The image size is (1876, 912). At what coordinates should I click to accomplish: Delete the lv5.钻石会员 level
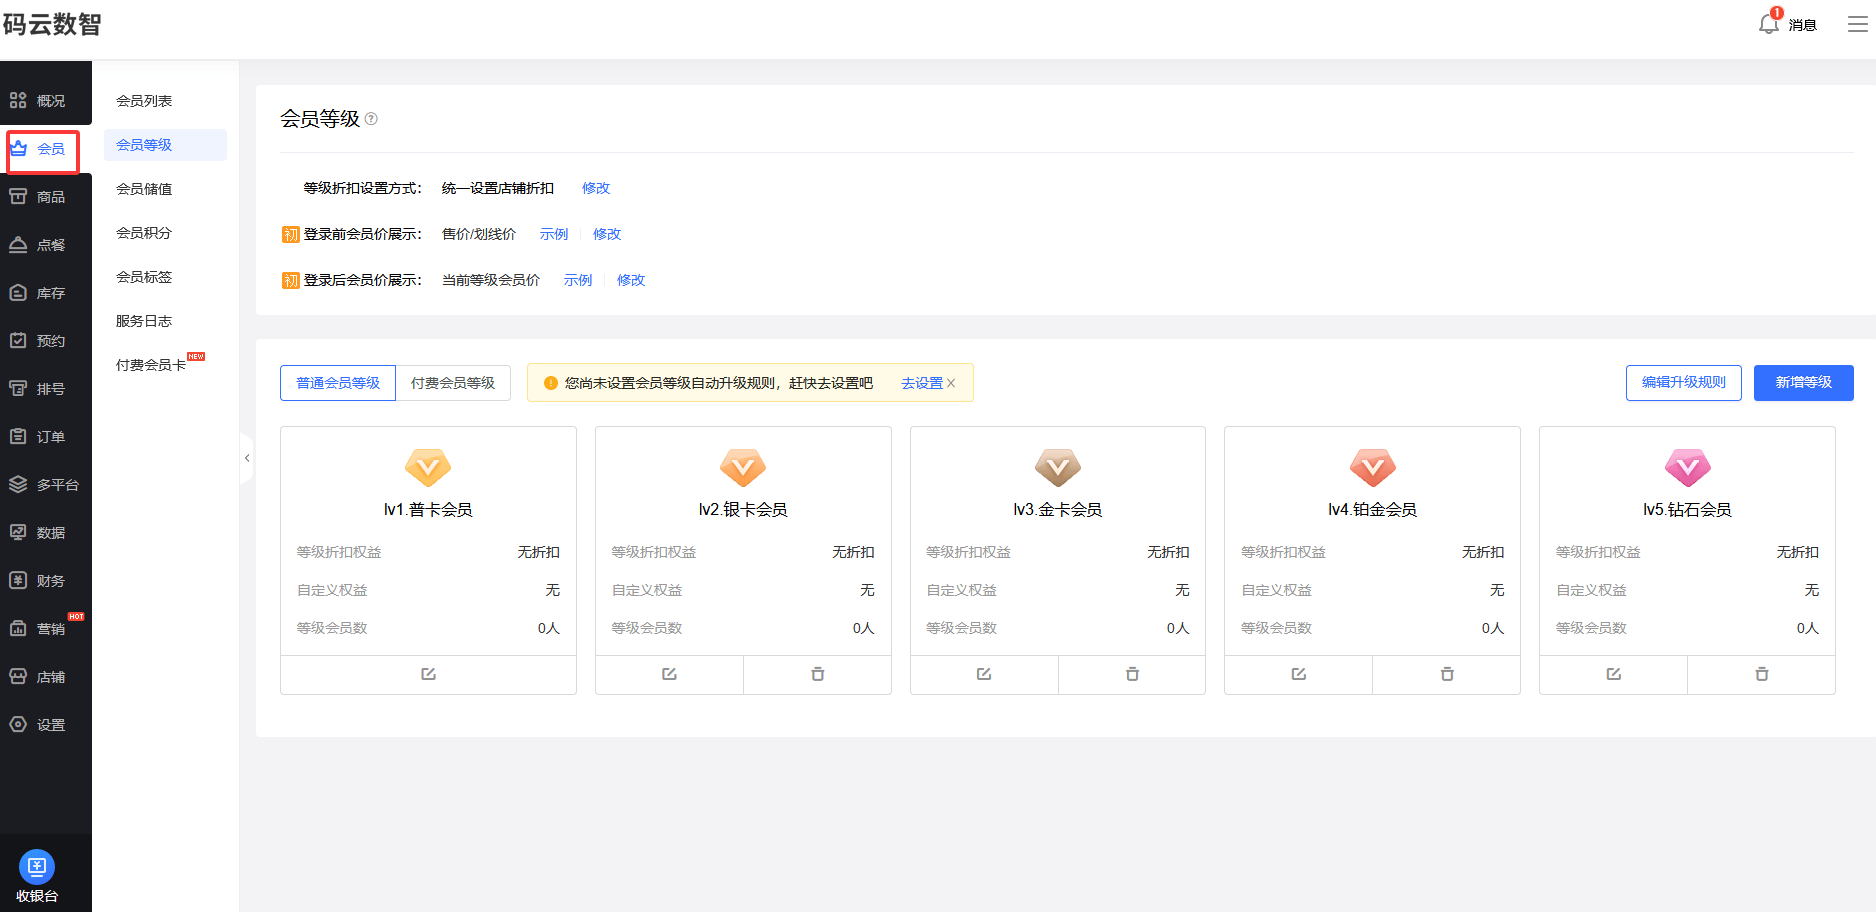[1761, 674]
